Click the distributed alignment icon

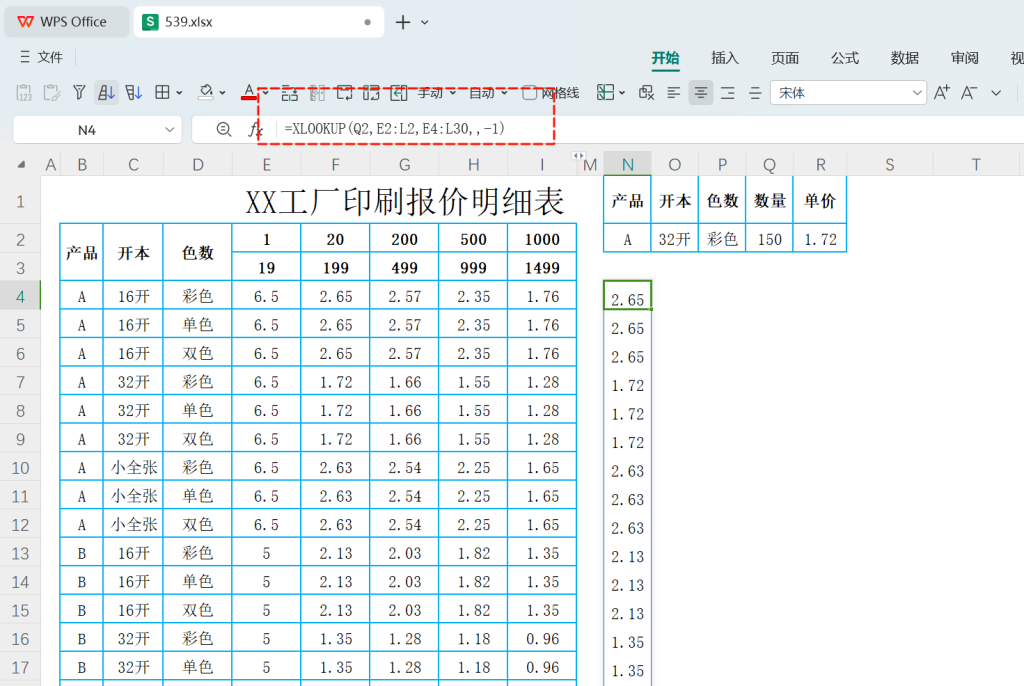pos(755,93)
